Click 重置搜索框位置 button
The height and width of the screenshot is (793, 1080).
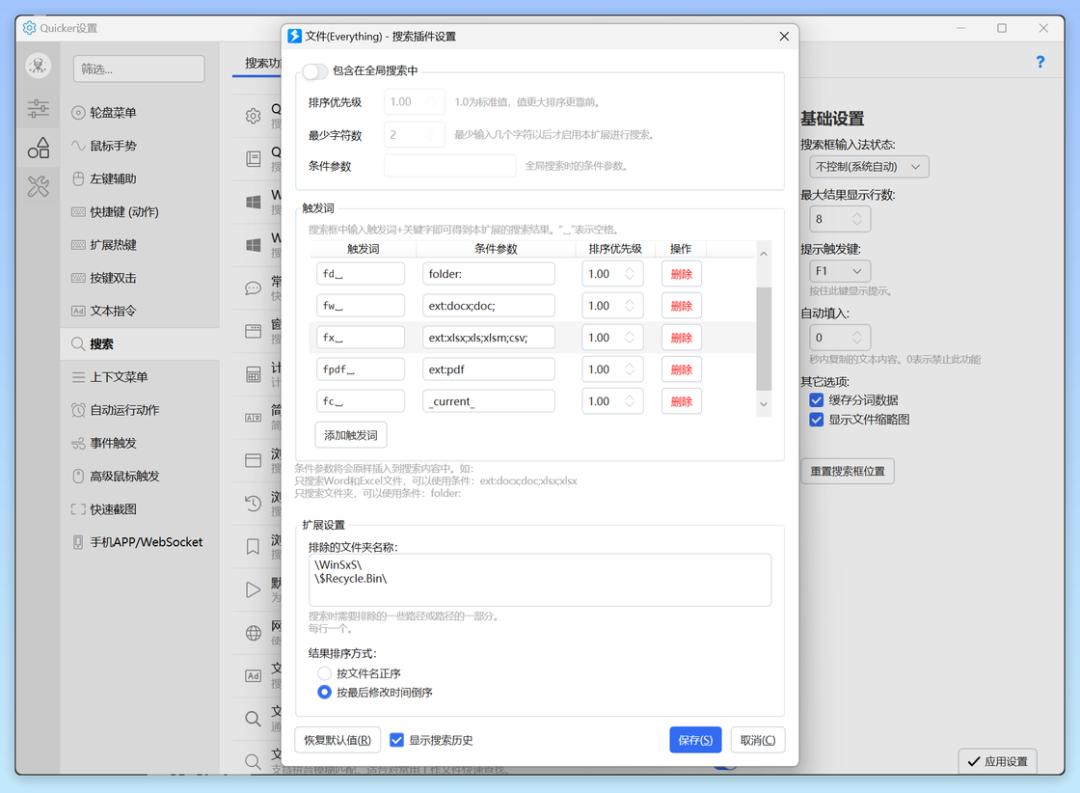pyautogui.click(x=847, y=471)
